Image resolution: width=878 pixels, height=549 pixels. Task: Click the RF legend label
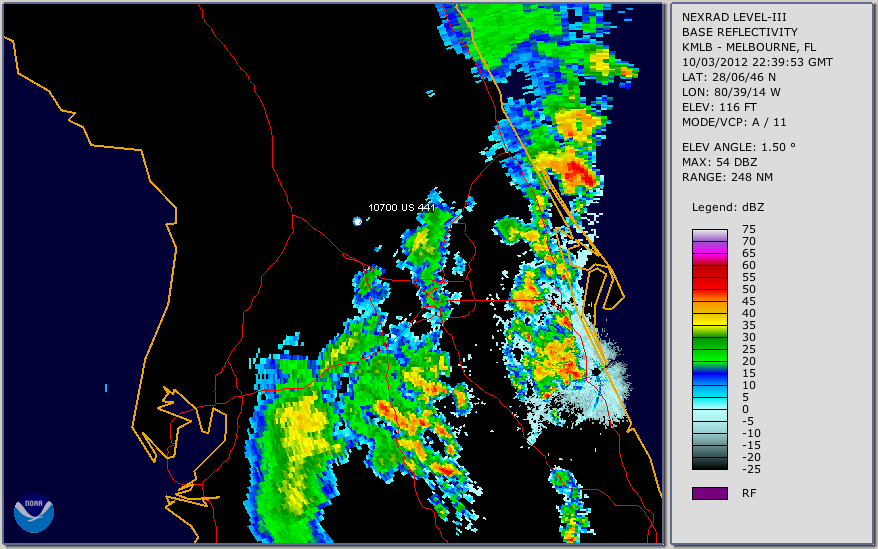click(749, 493)
